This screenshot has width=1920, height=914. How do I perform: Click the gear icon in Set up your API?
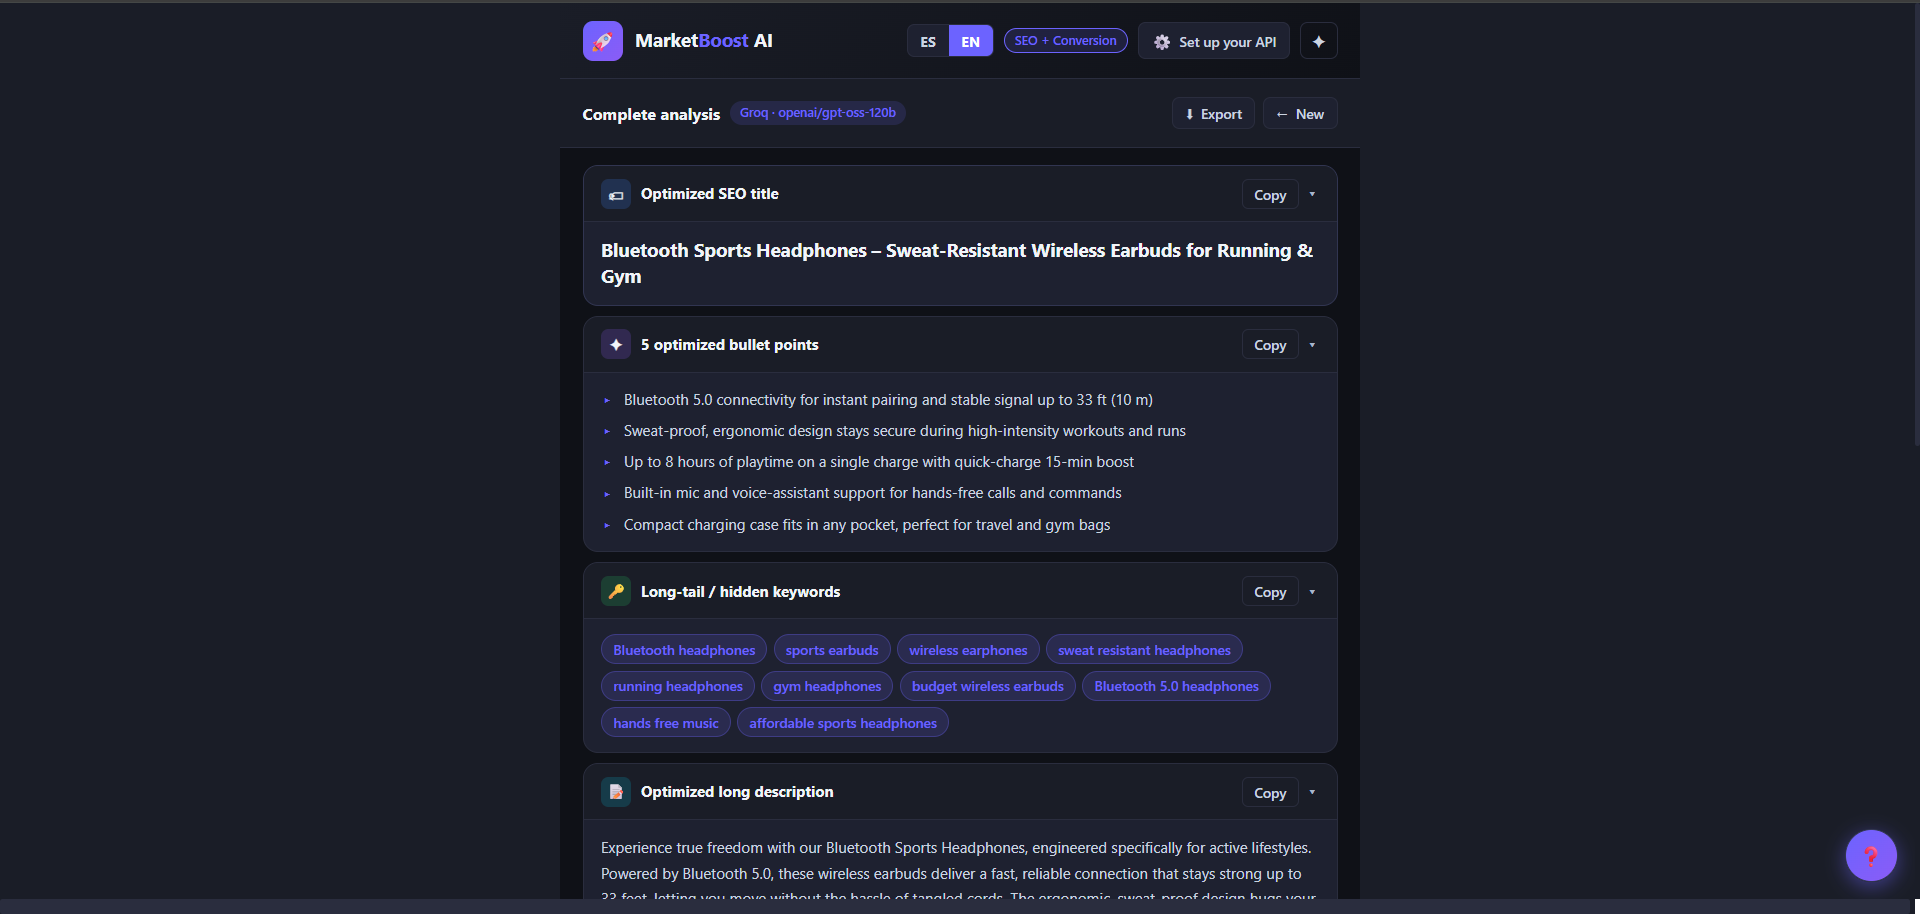tap(1162, 42)
